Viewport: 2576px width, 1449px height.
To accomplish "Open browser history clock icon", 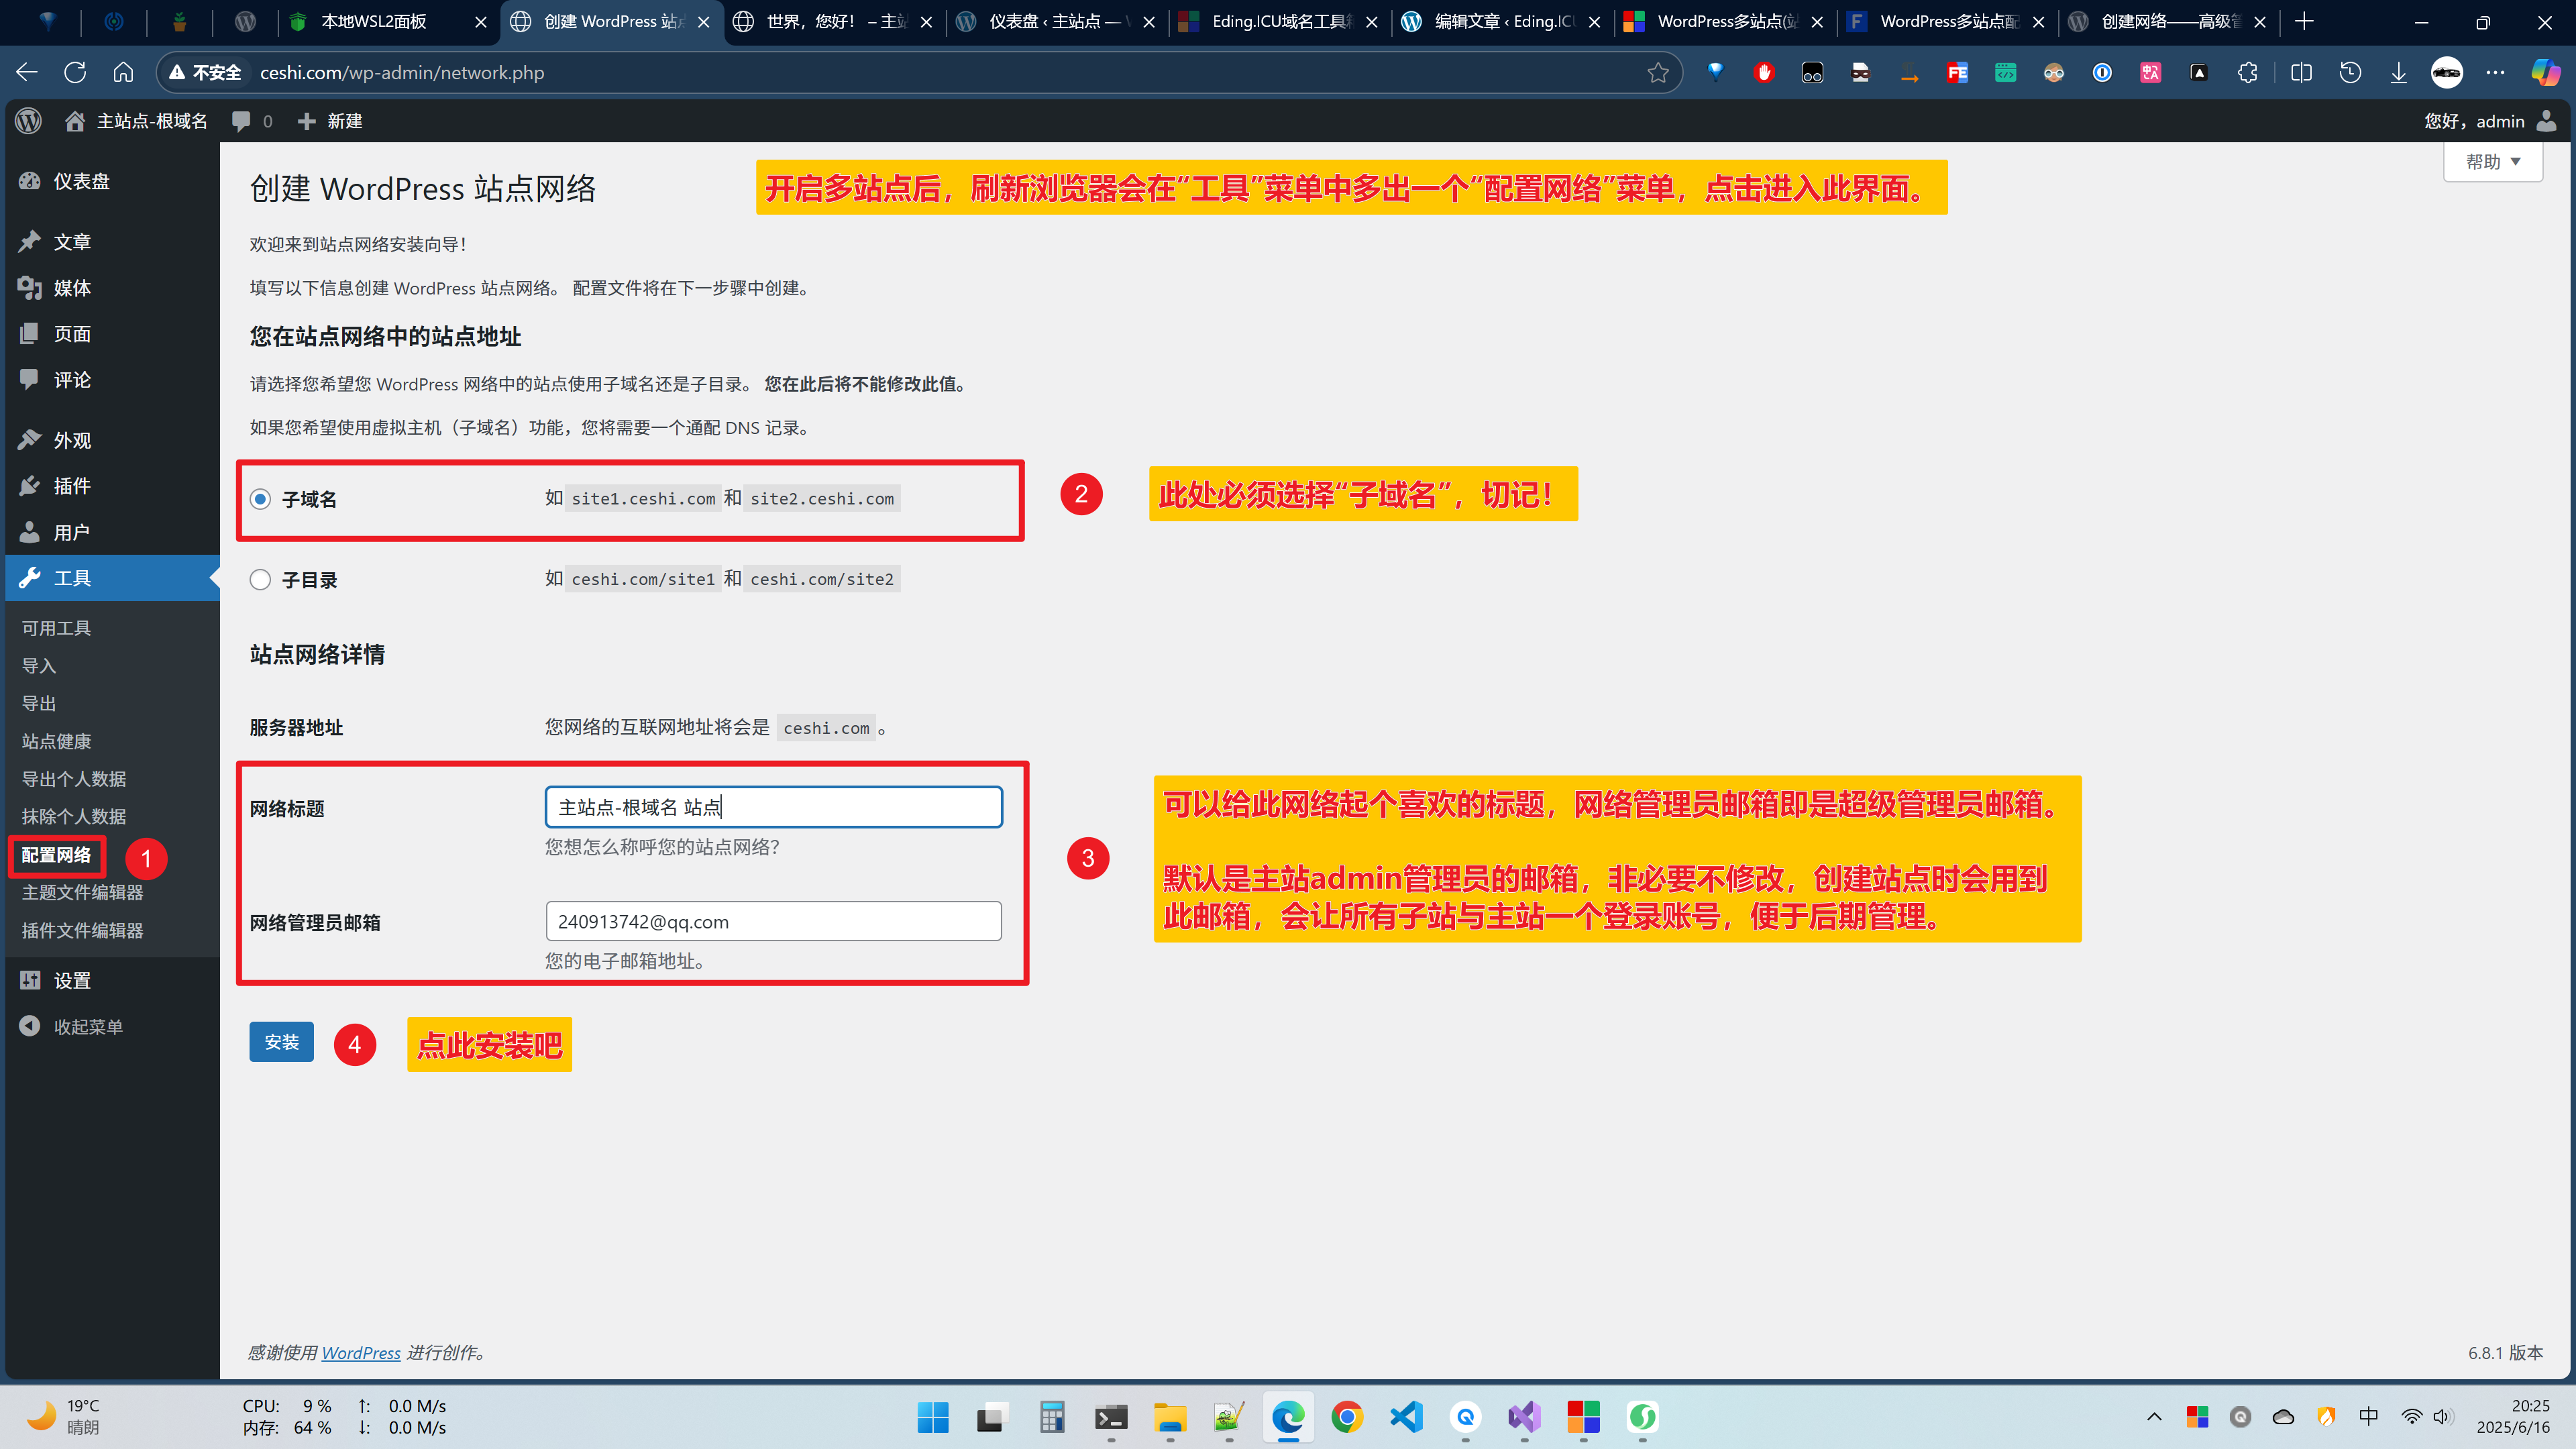I will click(x=2350, y=72).
